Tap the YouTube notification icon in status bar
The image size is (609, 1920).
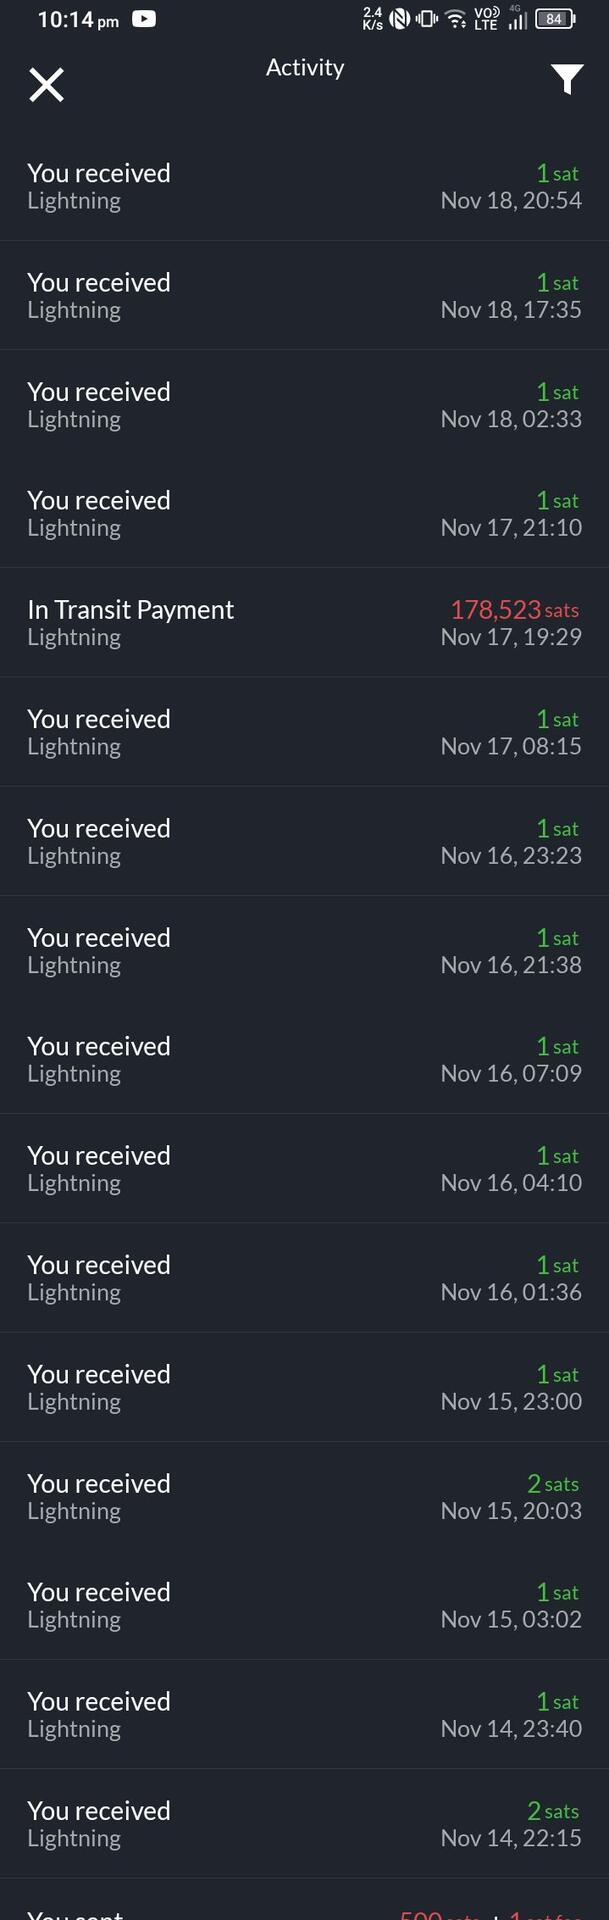[144, 18]
